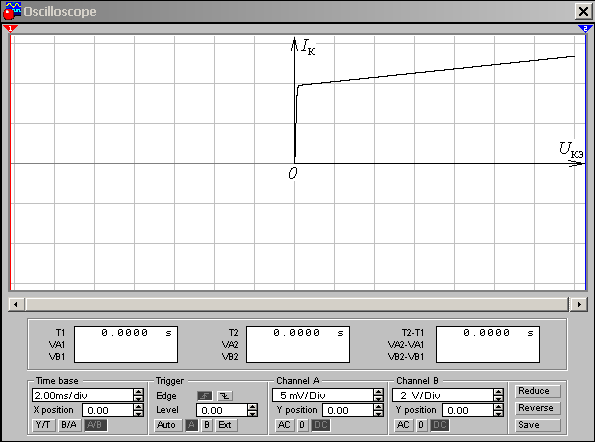This screenshot has height=443, width=595.
Task: Set trigger source to channel A
Action: (x=192, y=425)
